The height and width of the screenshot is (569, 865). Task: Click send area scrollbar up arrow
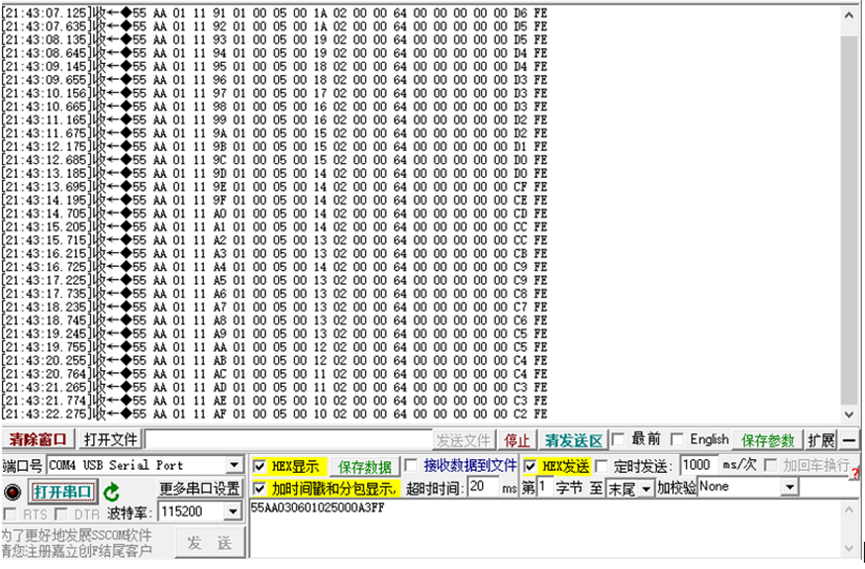pyautogui.click(x=849, y=510)
